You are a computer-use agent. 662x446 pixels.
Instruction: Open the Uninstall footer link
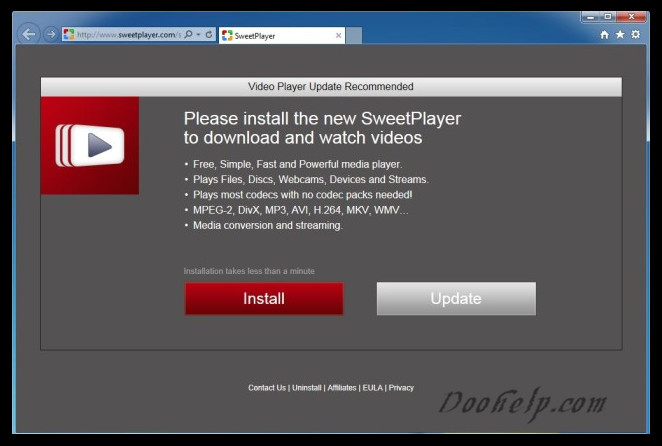coord(307,388)
